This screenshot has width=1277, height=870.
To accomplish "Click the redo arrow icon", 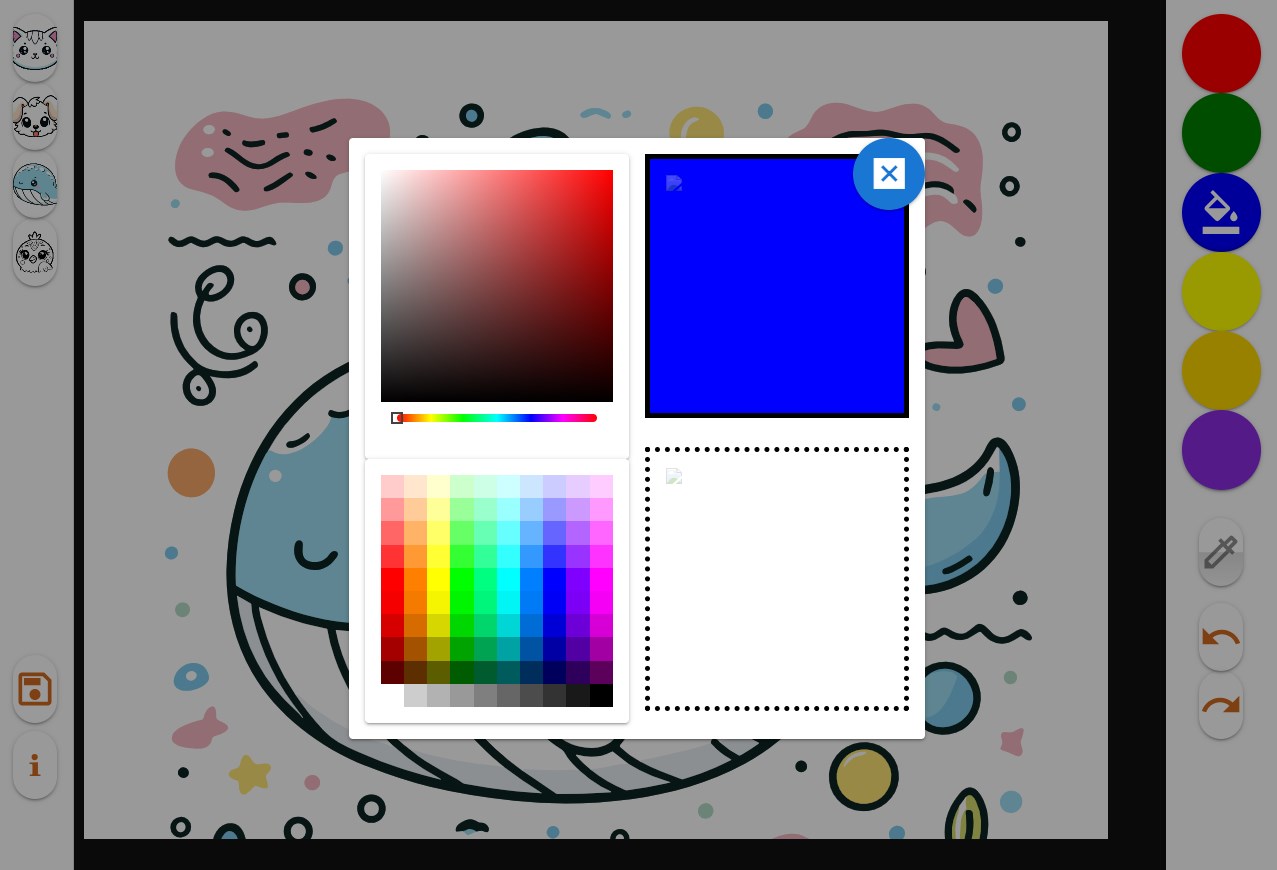I will pyautogui.click(x=1221, y=706).
